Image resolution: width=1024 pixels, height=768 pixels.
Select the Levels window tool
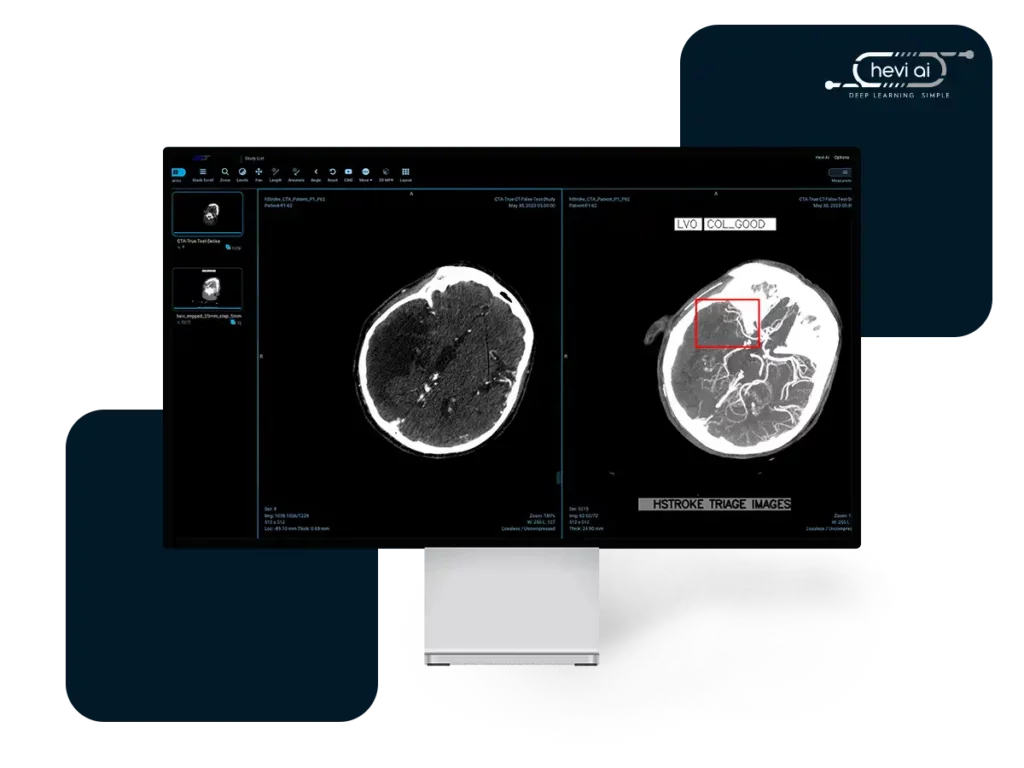[242, 174]
